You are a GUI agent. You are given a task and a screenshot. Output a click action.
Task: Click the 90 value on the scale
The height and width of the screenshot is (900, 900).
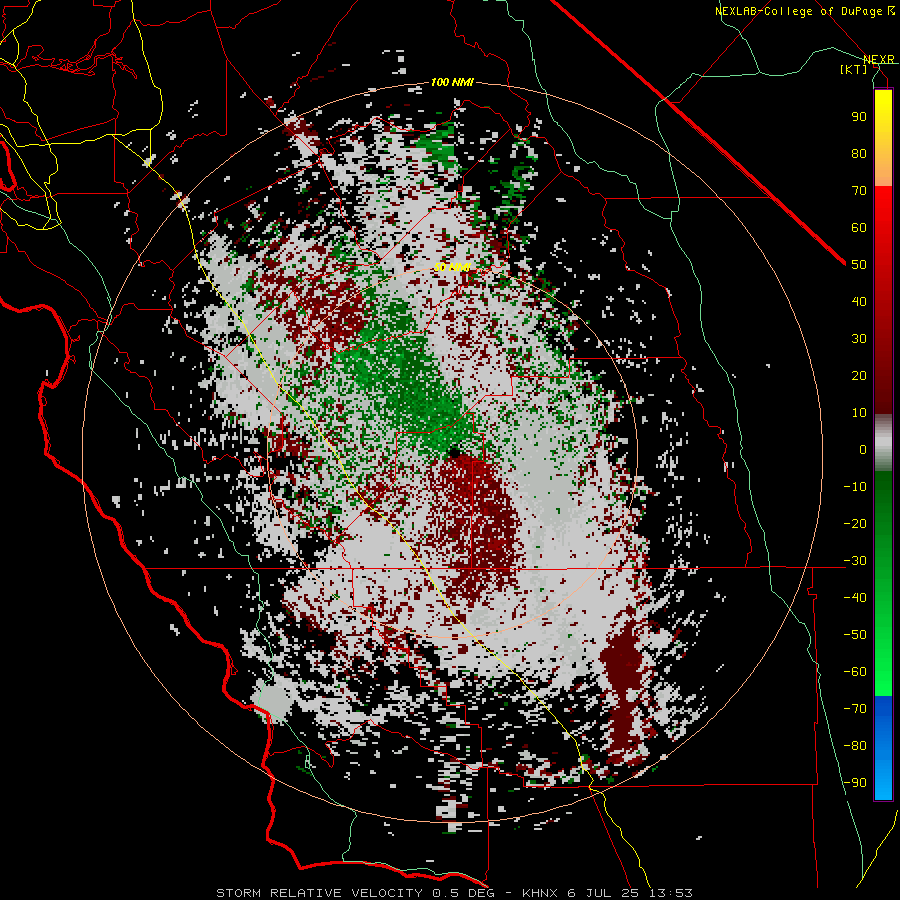(859, 117)
